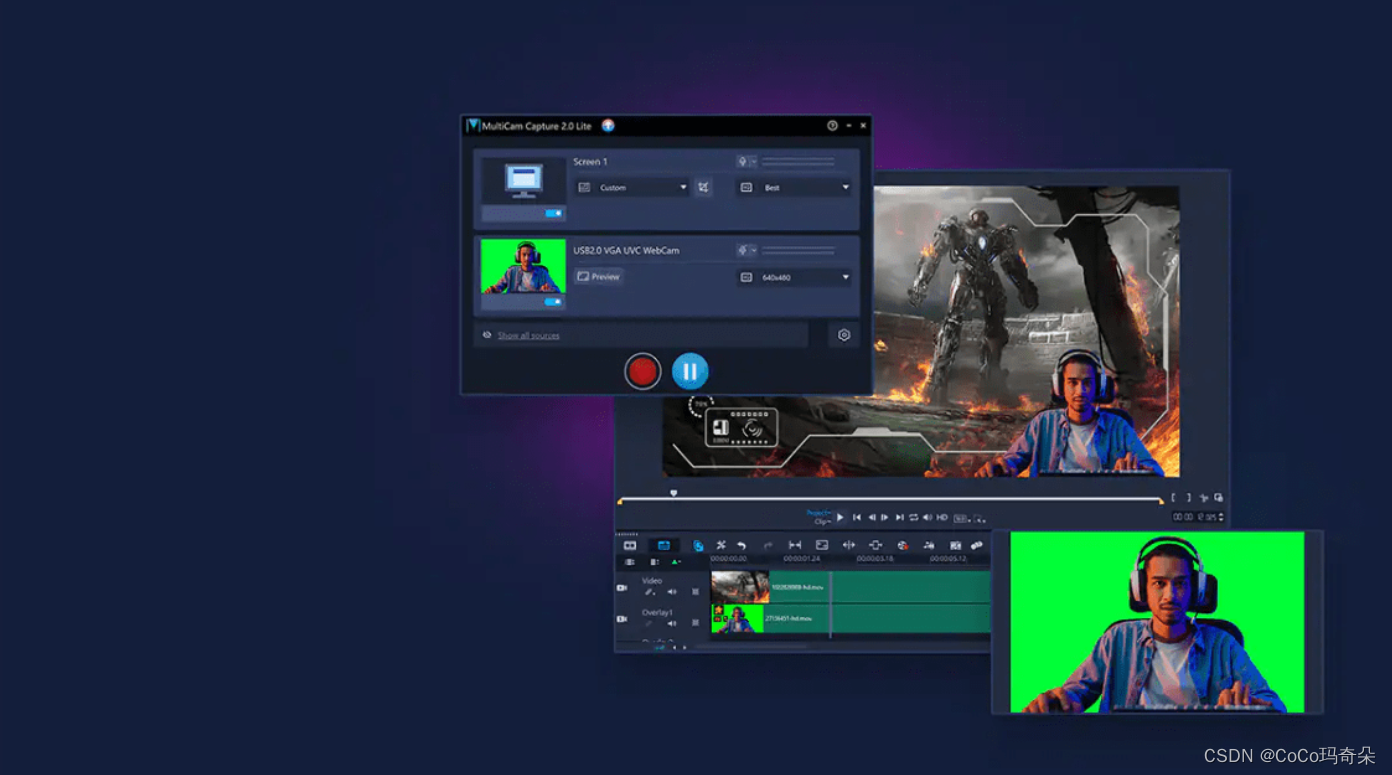Click the blue record/capture option icon
Screen dimensions: 1392x775
point(698,546)
